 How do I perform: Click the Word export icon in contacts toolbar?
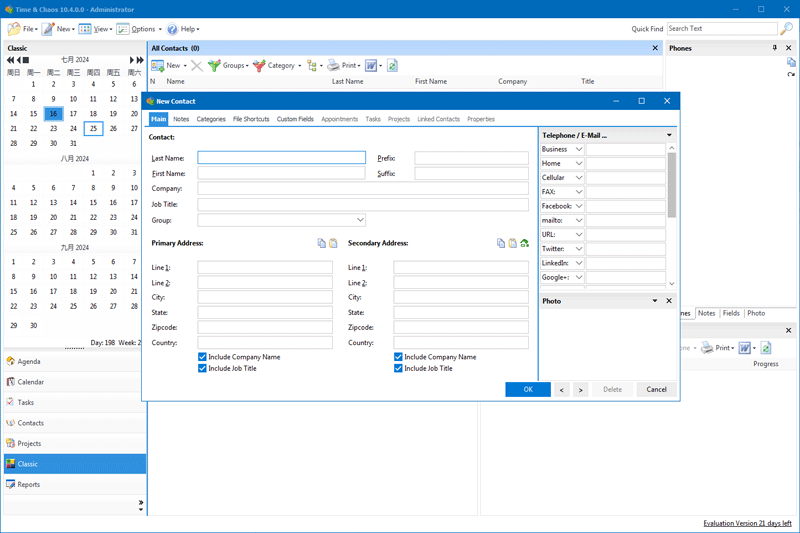coord(371,65)
